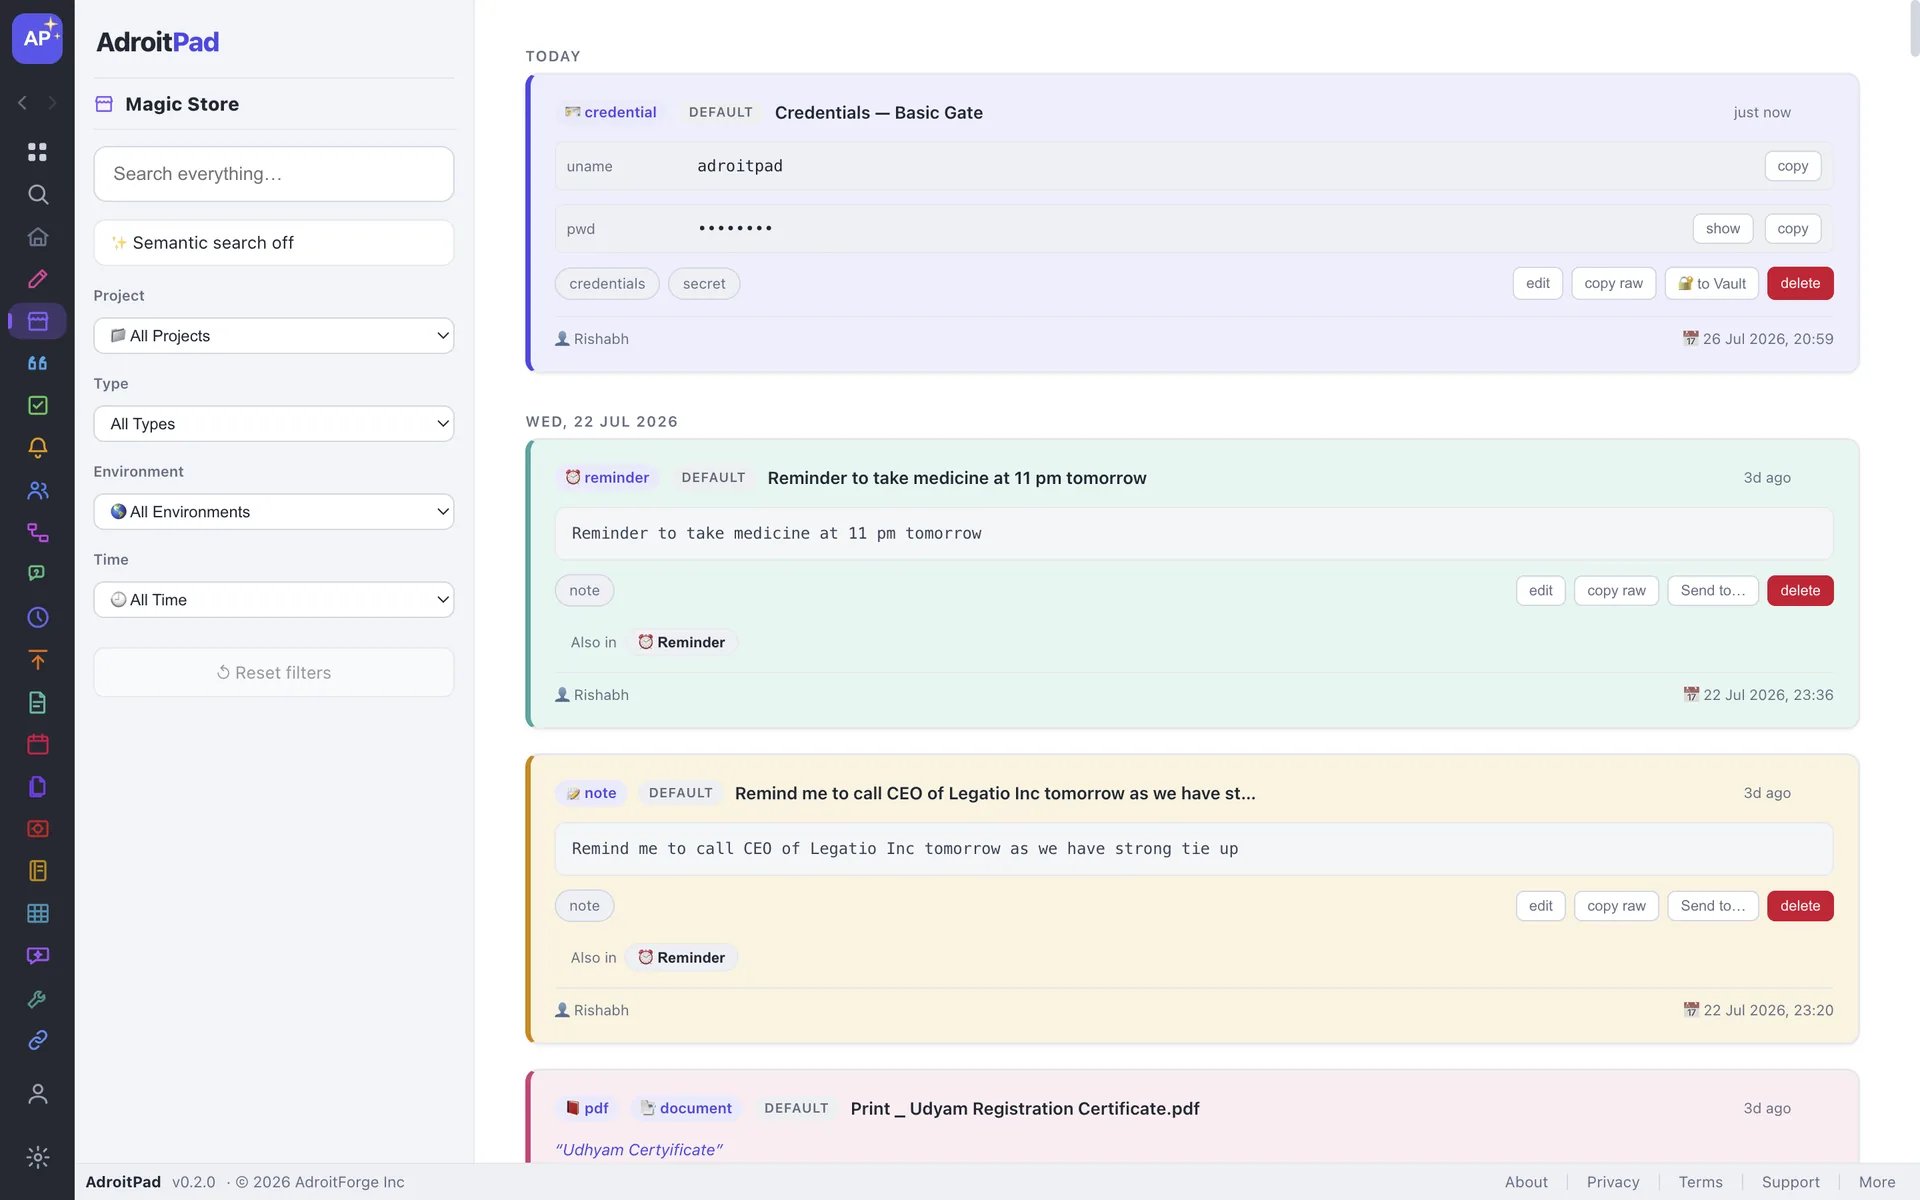The width and height of the screenshot is (1920, 1200).
Task: Open the magenta workflow nodes icon
Action: click(x=37, y=532)
